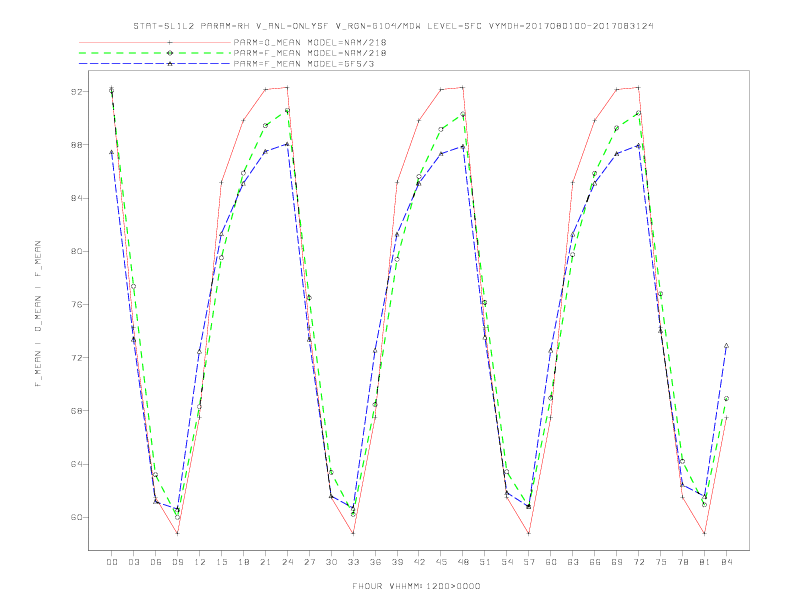The width and height of the screenshot is (792, 612).
Task: Click blue GFS triangle data point at hour 00
Action: point(112,152)
